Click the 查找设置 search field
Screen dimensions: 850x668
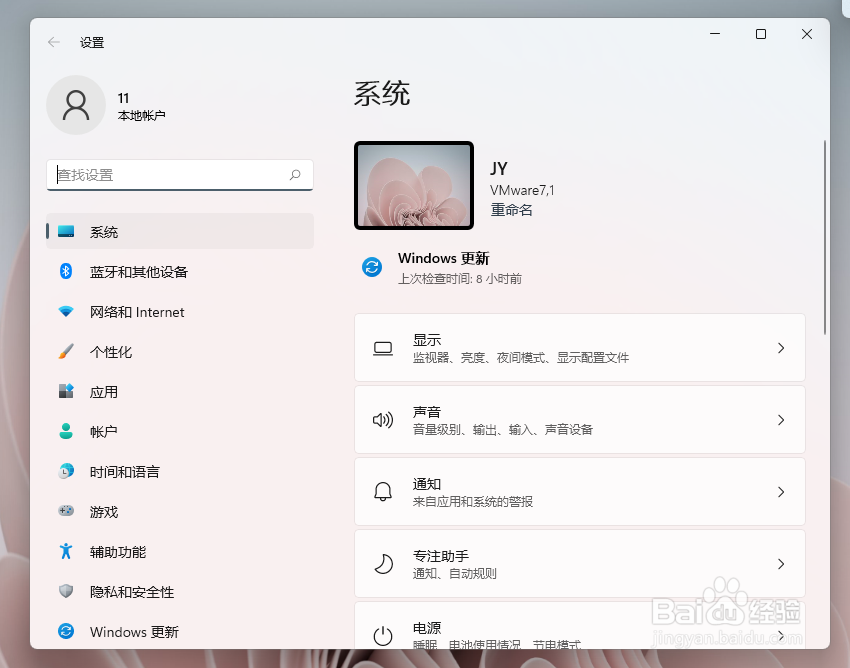[180, 175]
